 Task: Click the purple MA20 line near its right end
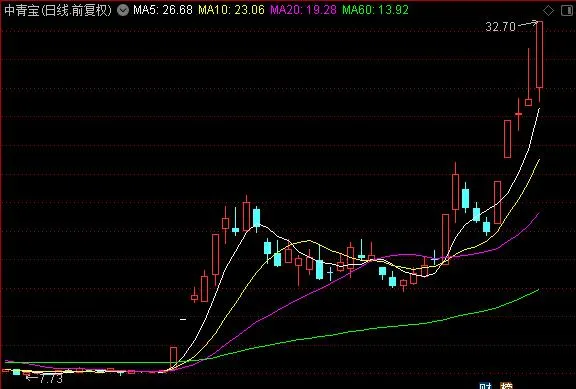(x=531, y=220)
